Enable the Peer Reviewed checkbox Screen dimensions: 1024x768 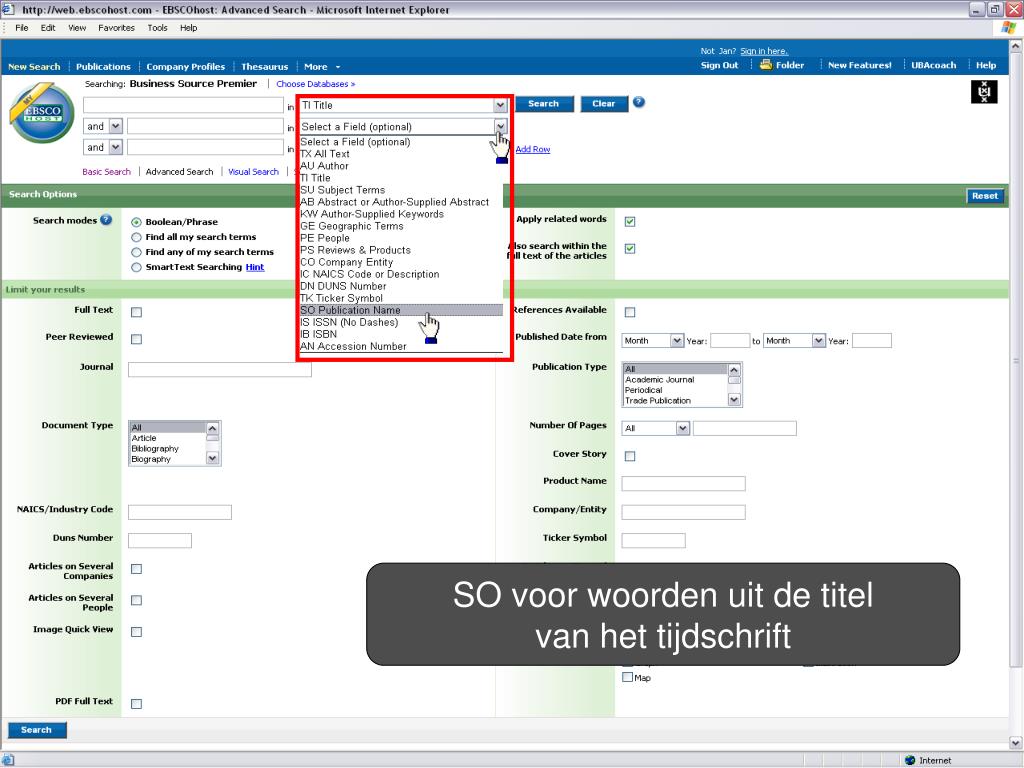coord(136,339)
